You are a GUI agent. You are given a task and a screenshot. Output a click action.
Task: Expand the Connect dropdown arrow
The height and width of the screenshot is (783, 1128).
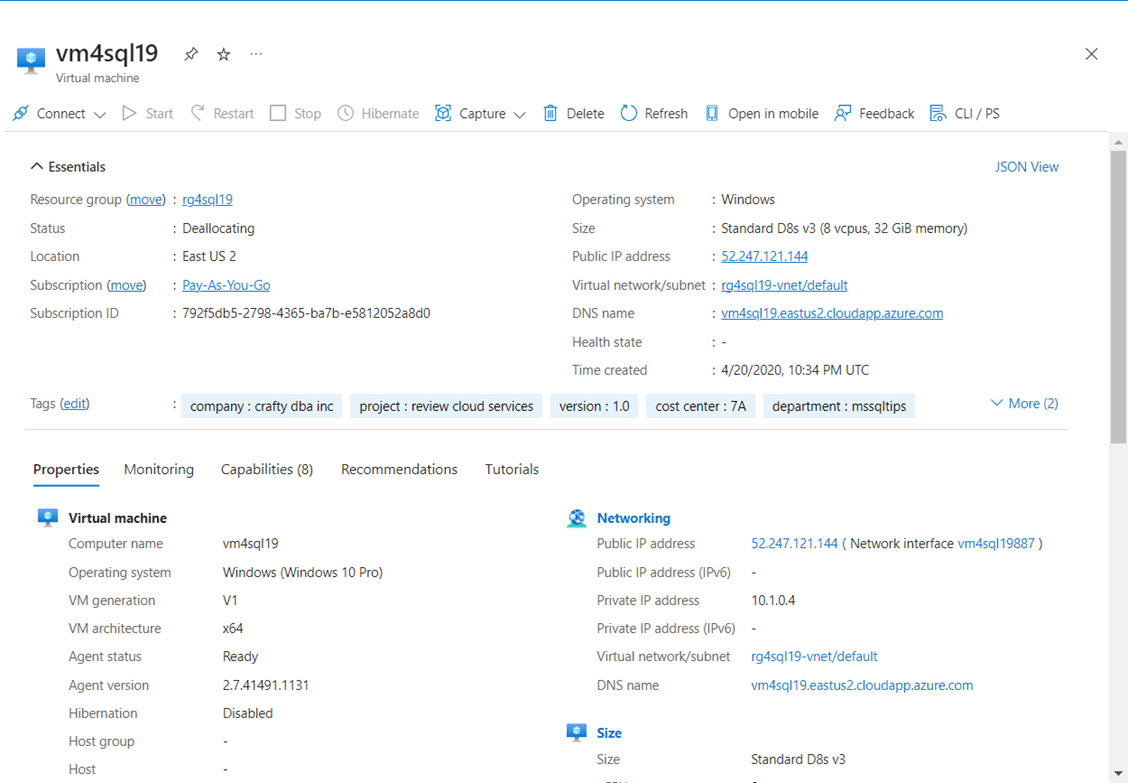coord(100,114)
